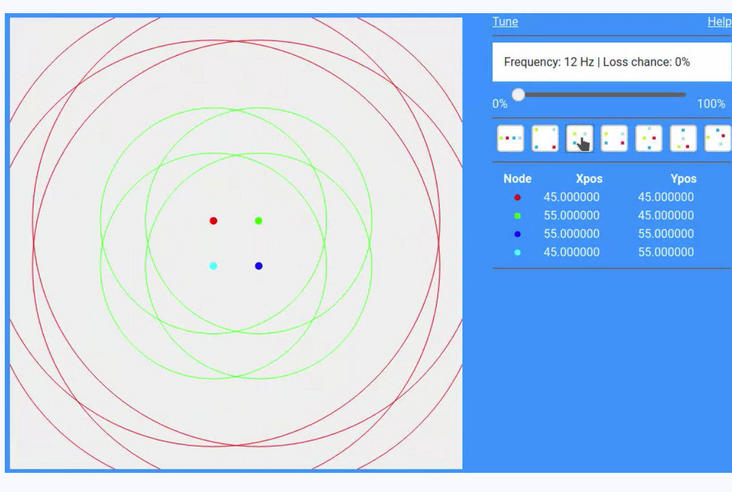Click the green node Ypos value 45.000000

(666, 215)
